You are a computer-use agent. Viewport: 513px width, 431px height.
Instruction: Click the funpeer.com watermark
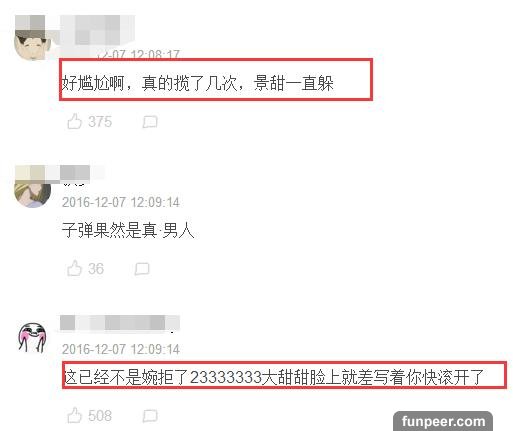coord(443,421)
